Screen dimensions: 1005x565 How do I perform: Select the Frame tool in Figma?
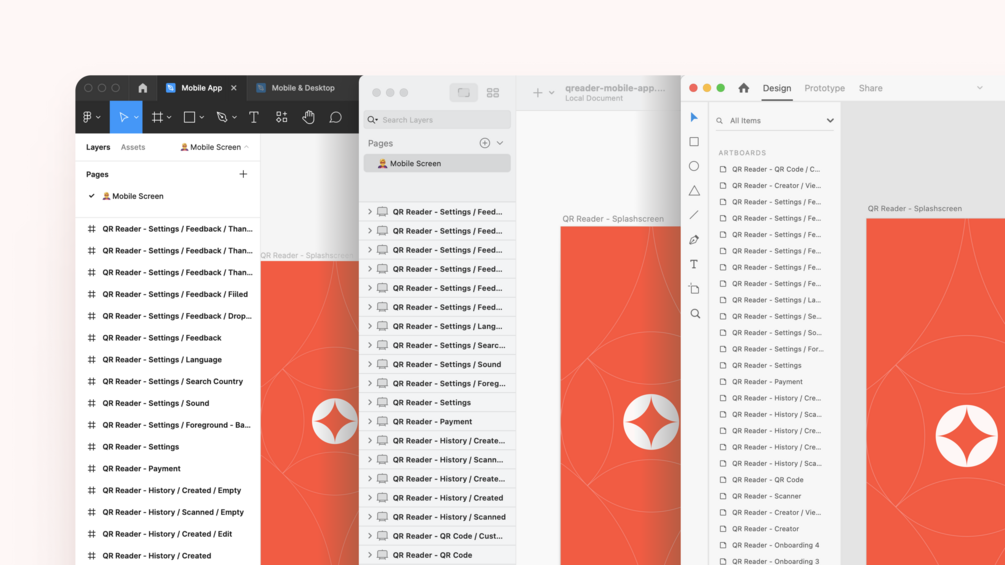click(157, 117)
